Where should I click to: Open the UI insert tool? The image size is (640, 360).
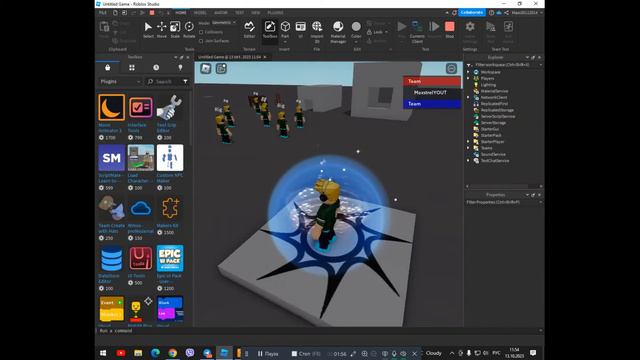(300, 29)
